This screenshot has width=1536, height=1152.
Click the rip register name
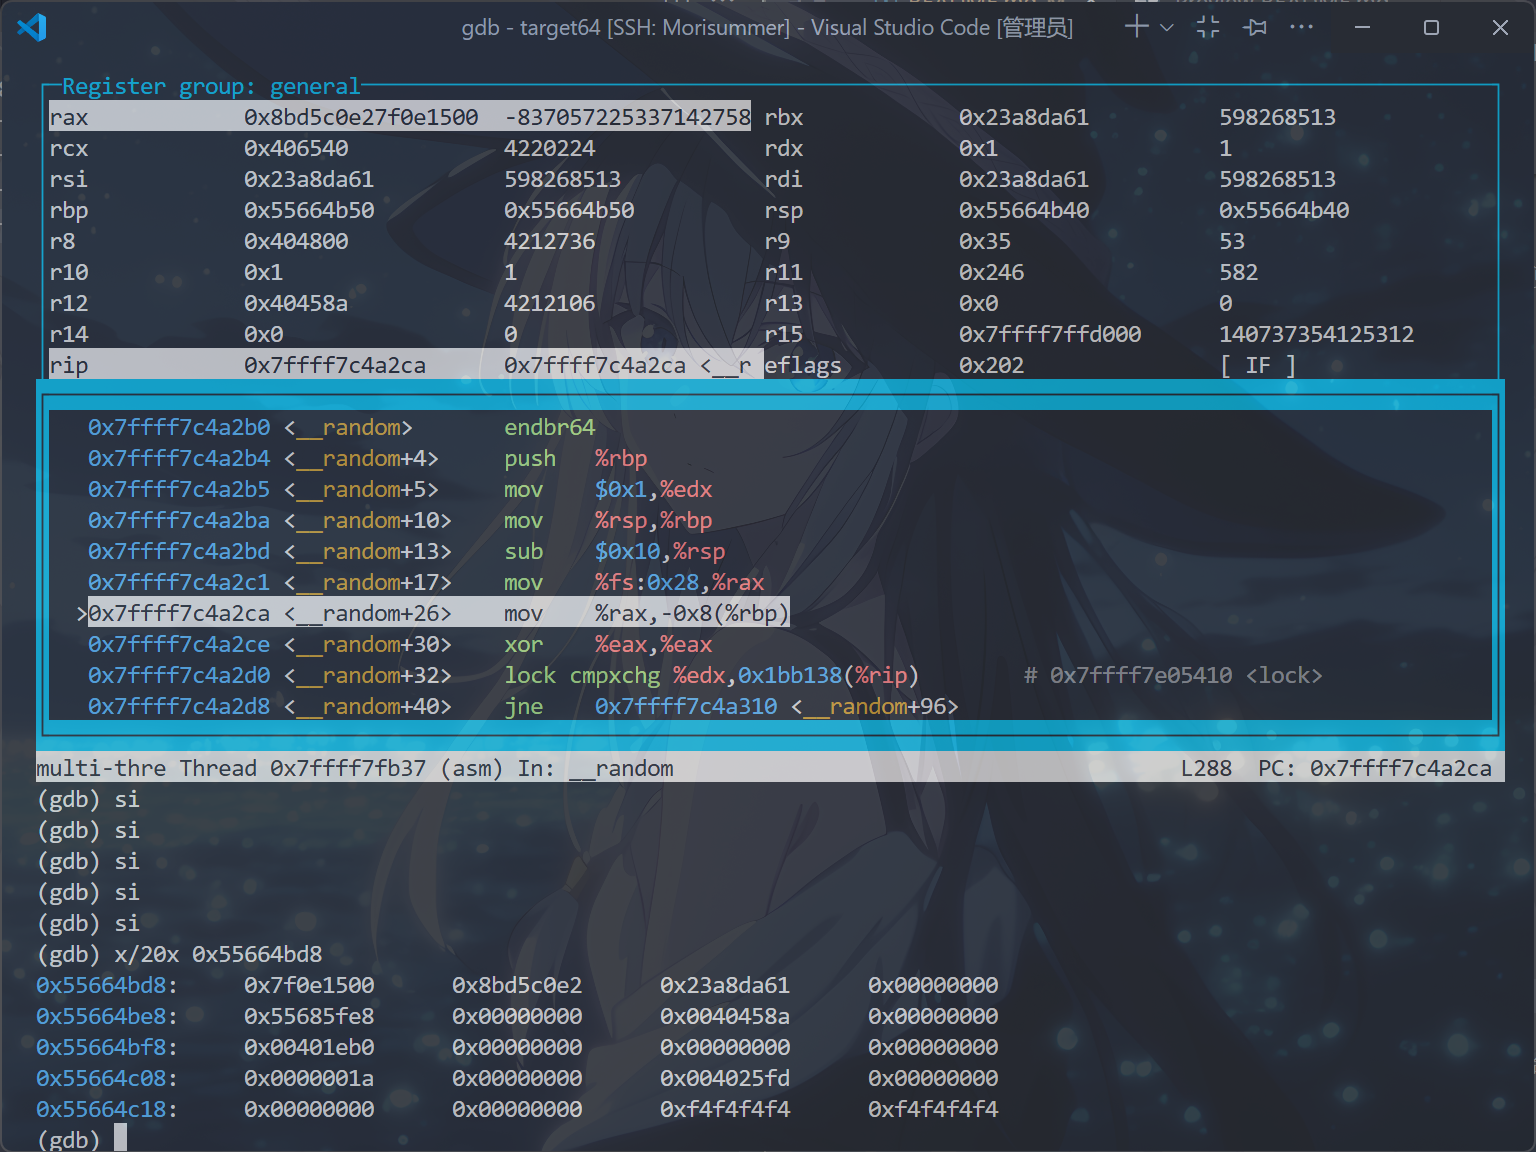click(x=69, y=365)
